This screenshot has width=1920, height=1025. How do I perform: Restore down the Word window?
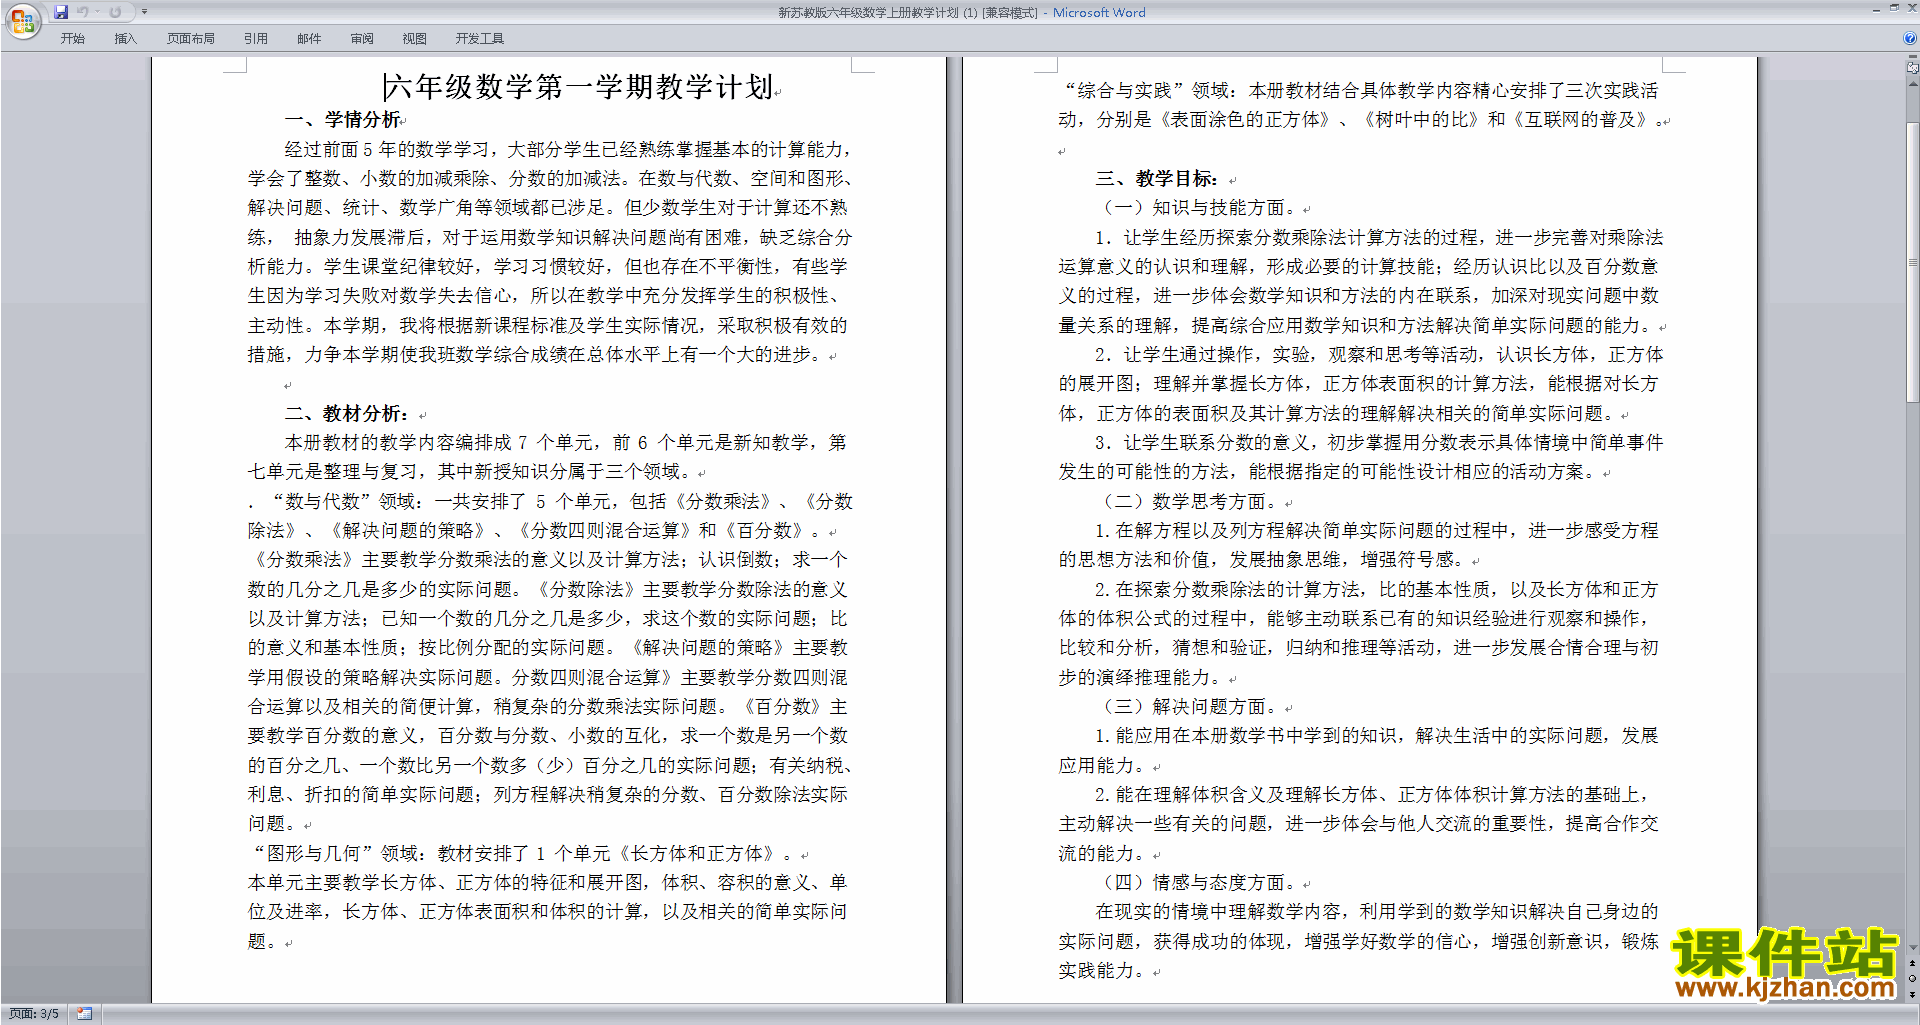tap(1894, 8)
